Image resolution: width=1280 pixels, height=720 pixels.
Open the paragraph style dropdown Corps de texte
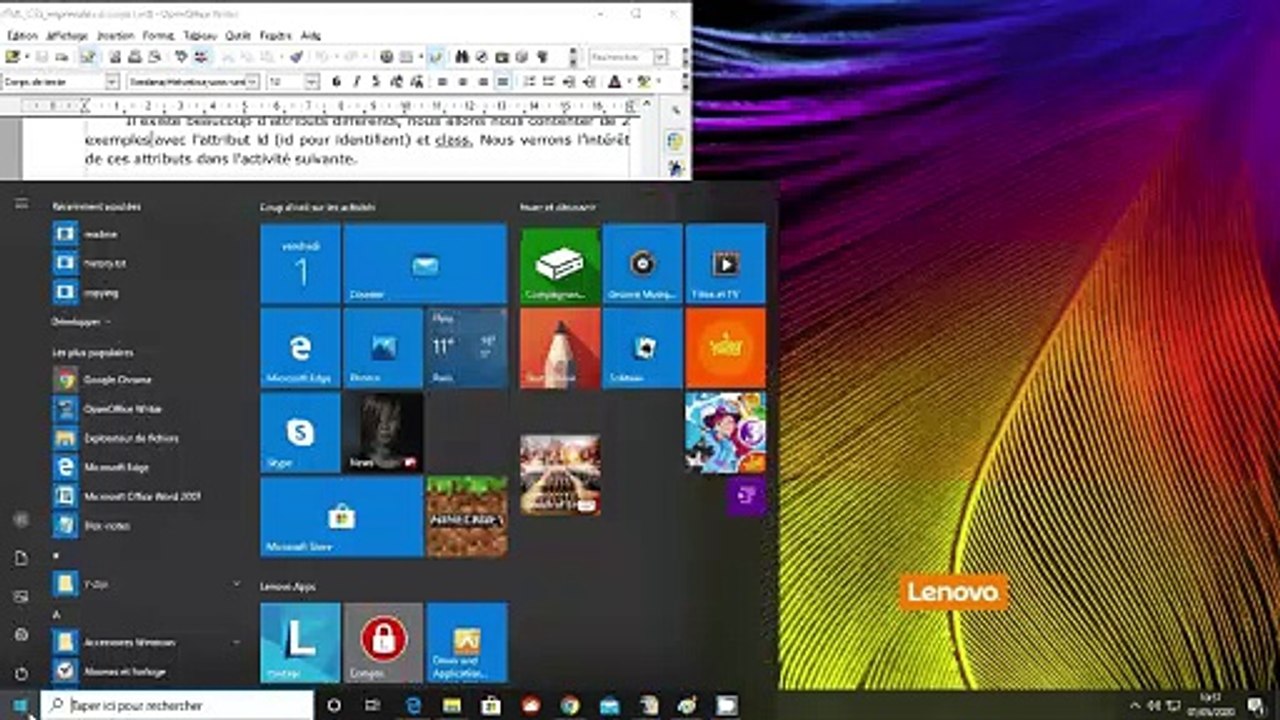[x=112, y=82]
